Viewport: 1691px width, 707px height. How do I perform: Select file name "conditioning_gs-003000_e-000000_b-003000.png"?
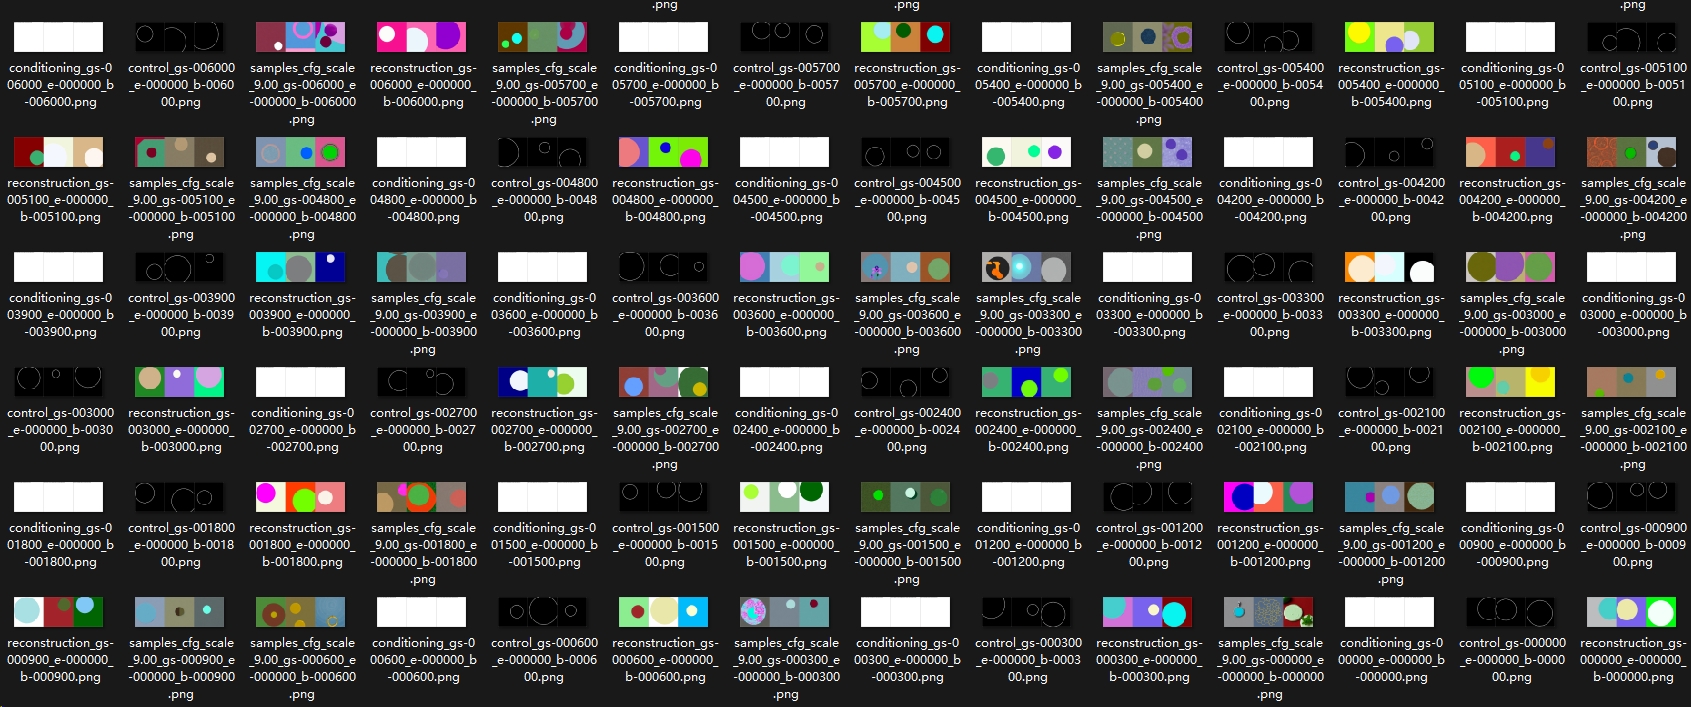pos(1633,315)
